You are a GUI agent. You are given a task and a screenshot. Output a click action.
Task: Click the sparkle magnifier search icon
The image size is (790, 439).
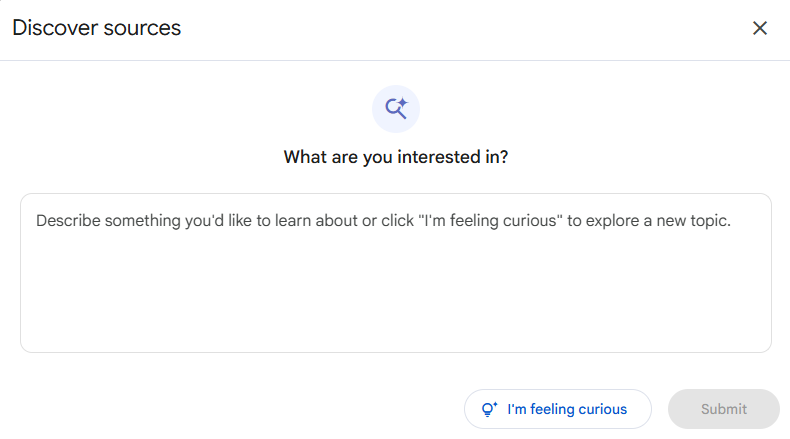[396, 108]
